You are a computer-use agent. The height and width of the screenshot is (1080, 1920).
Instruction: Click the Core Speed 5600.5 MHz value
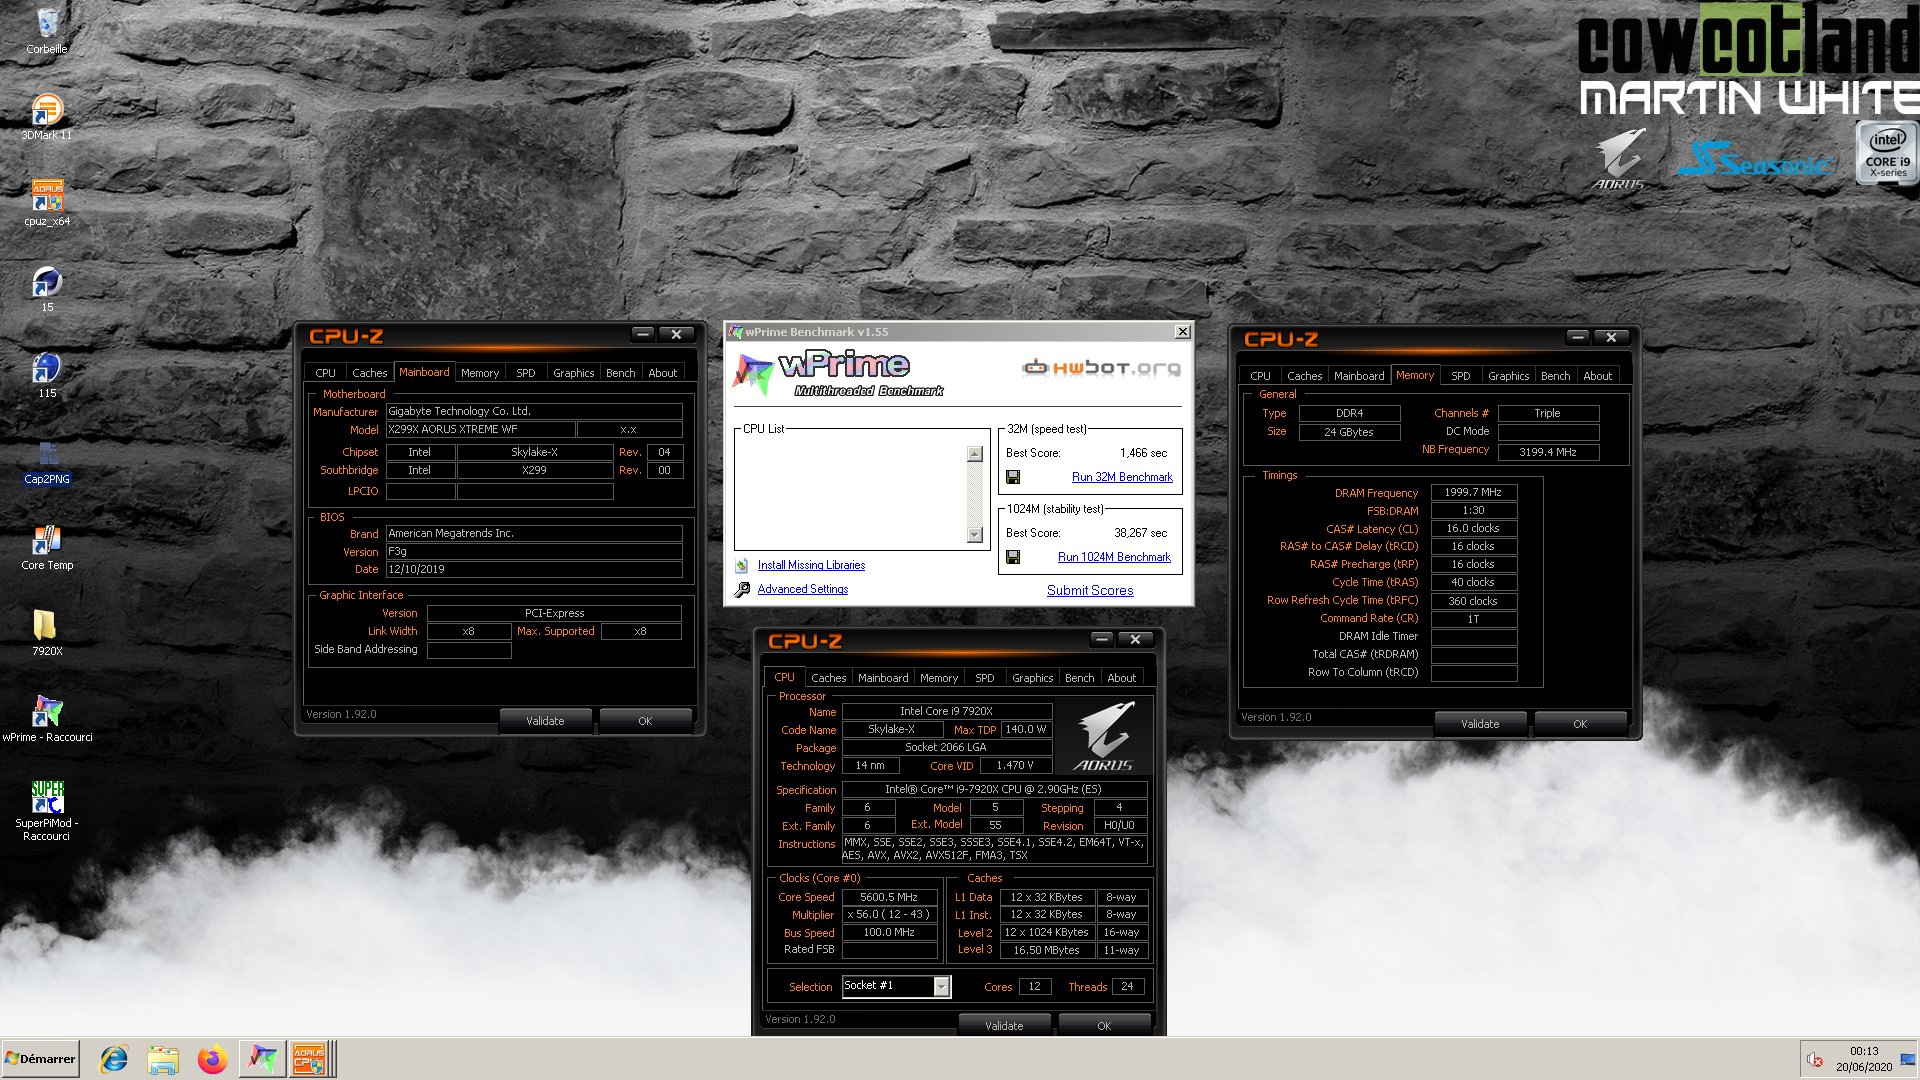(889, 897)
